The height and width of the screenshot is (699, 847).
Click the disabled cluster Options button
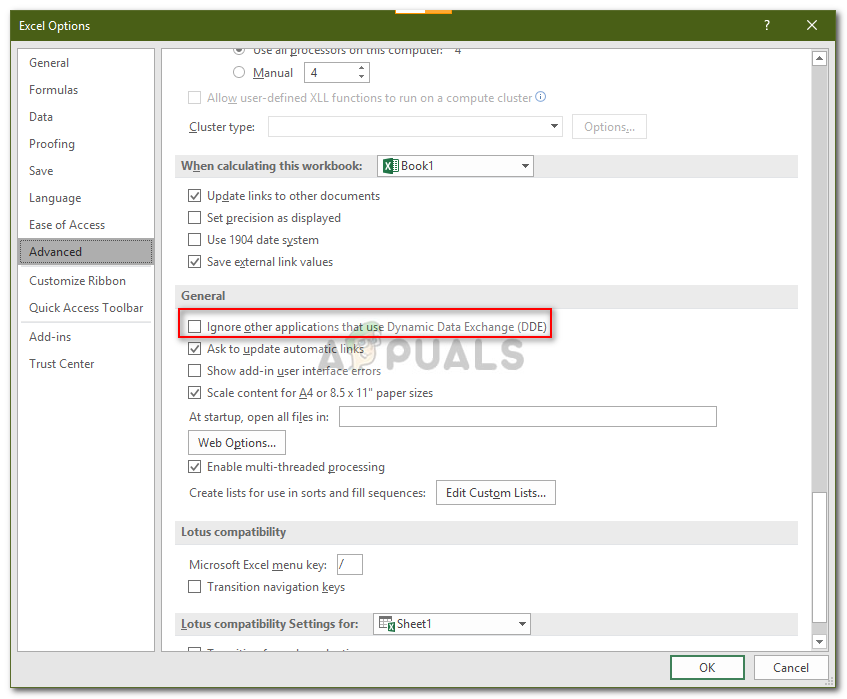(x=609, y=126)
